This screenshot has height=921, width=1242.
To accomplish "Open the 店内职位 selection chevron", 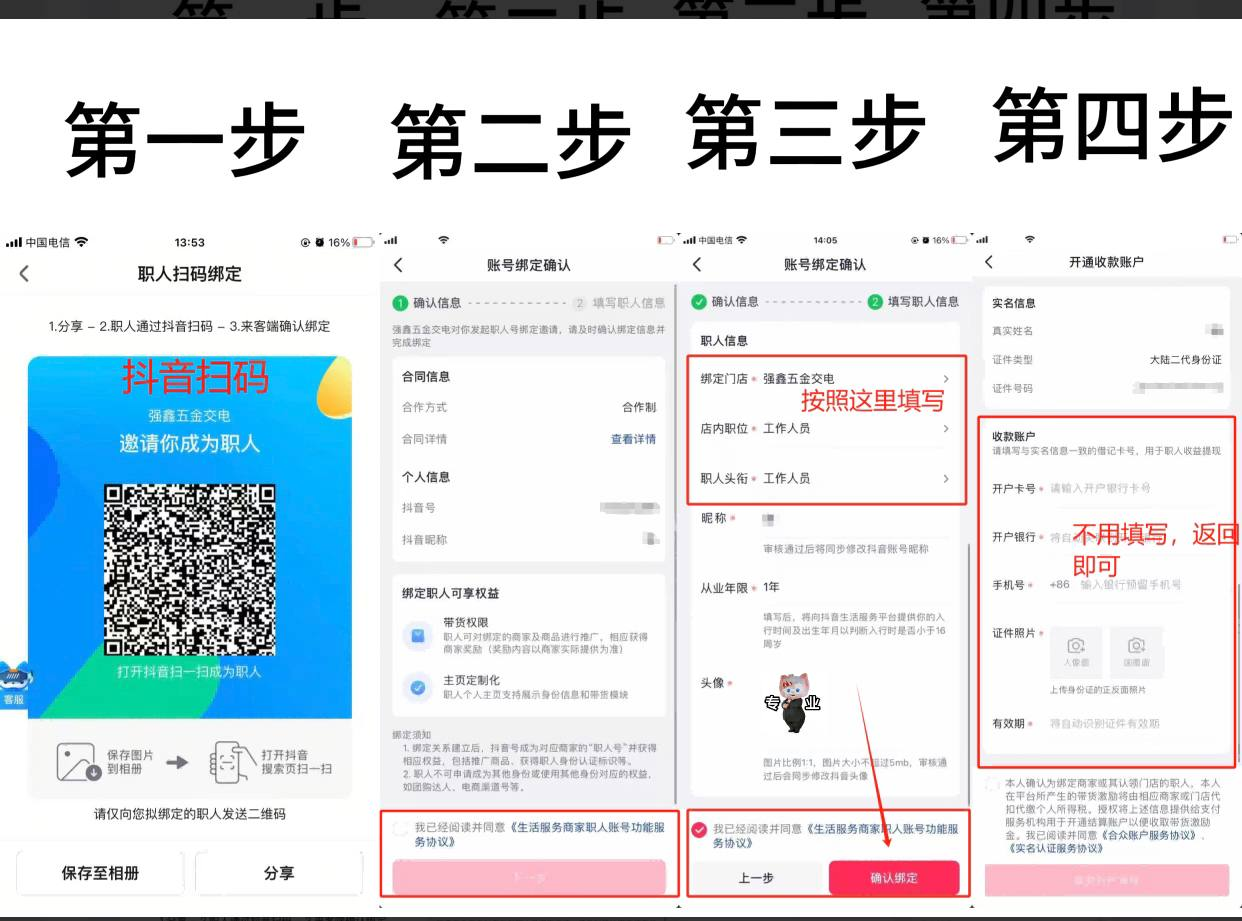I will click(945, 428).
